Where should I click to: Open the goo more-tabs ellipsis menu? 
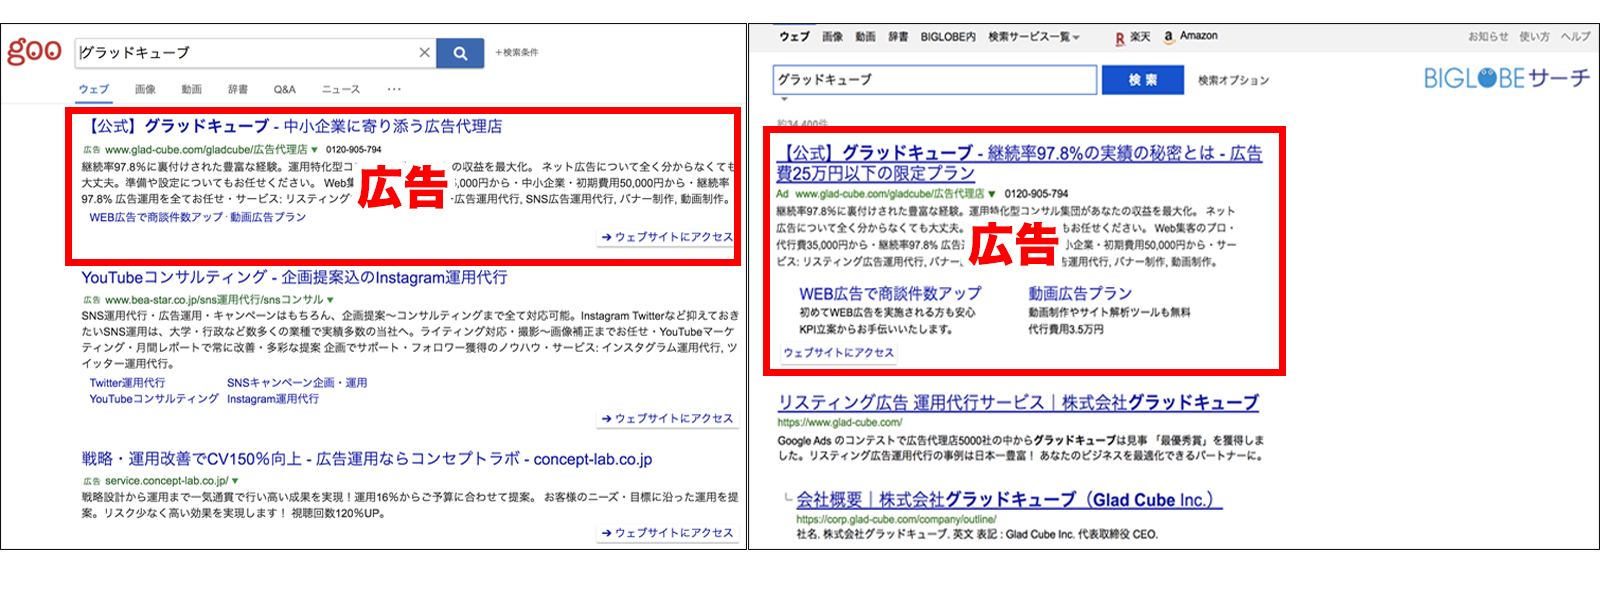[x=394, y=89]
